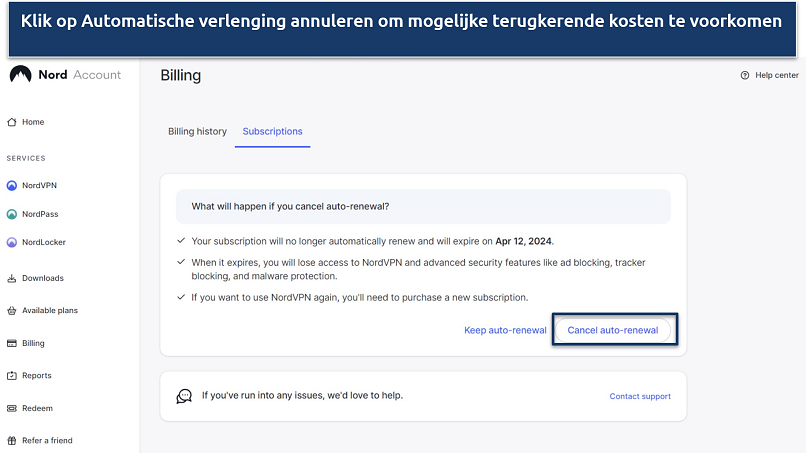Click the Available plans icon
Viewport: 806px width, 453px height.
pos(12,311)
